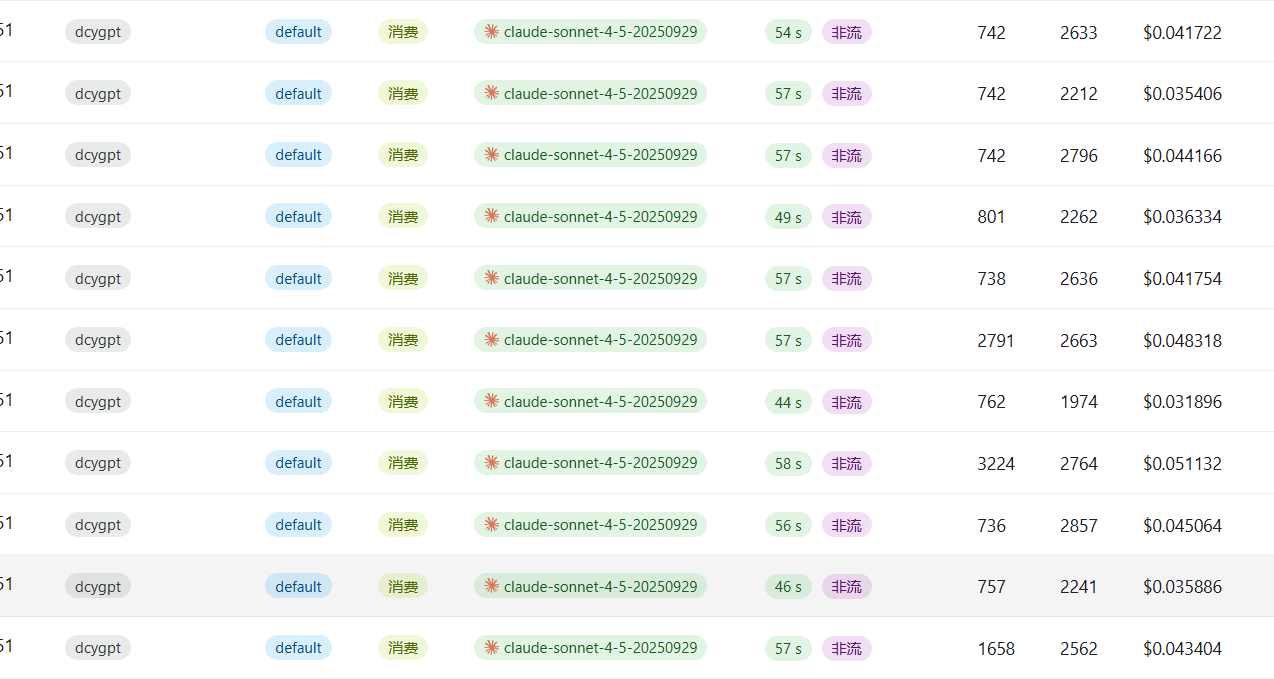This screenshot has width=1274, height=679.
Task: Click the Claude icon in the $0.036334 row
Action: click(491, 216)
